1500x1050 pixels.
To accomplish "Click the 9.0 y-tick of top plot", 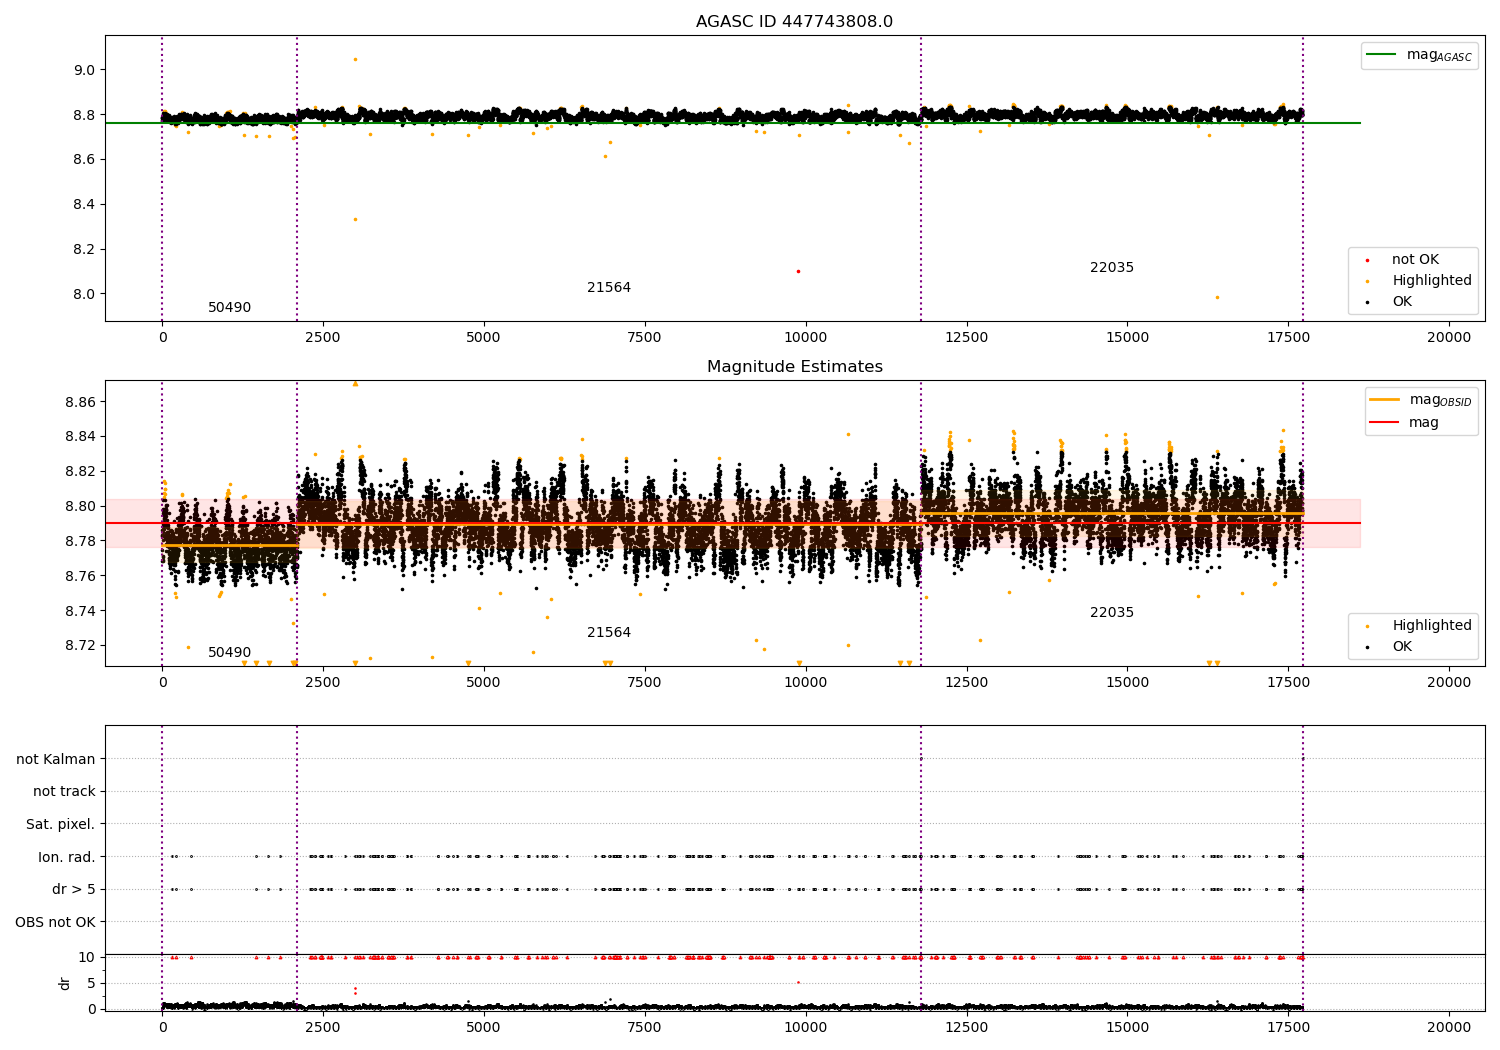I will coord(83,70).
